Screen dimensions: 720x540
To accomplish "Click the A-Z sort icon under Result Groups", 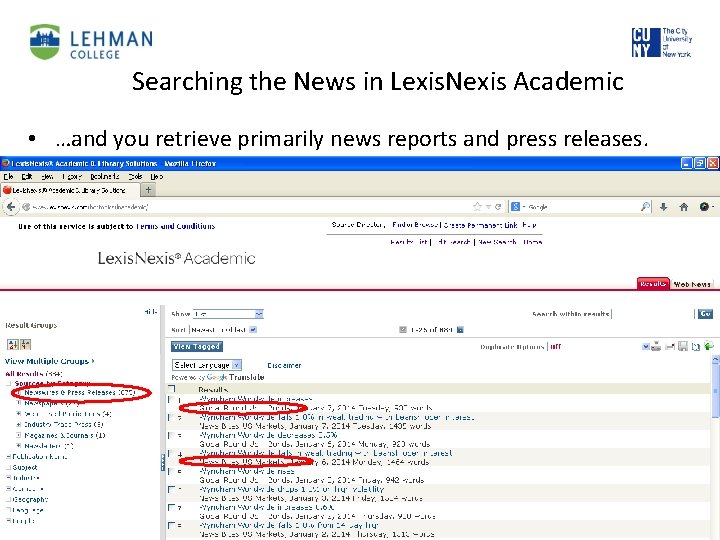I will (13, 344).
